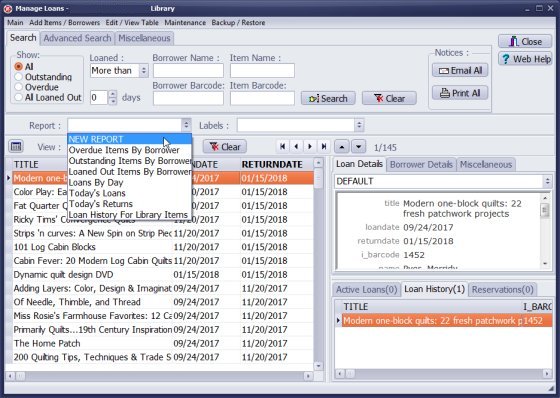Click the Borrower Name input field
Image resolution: width=560 pixels, height=398 pixels.
click(188, 71)
